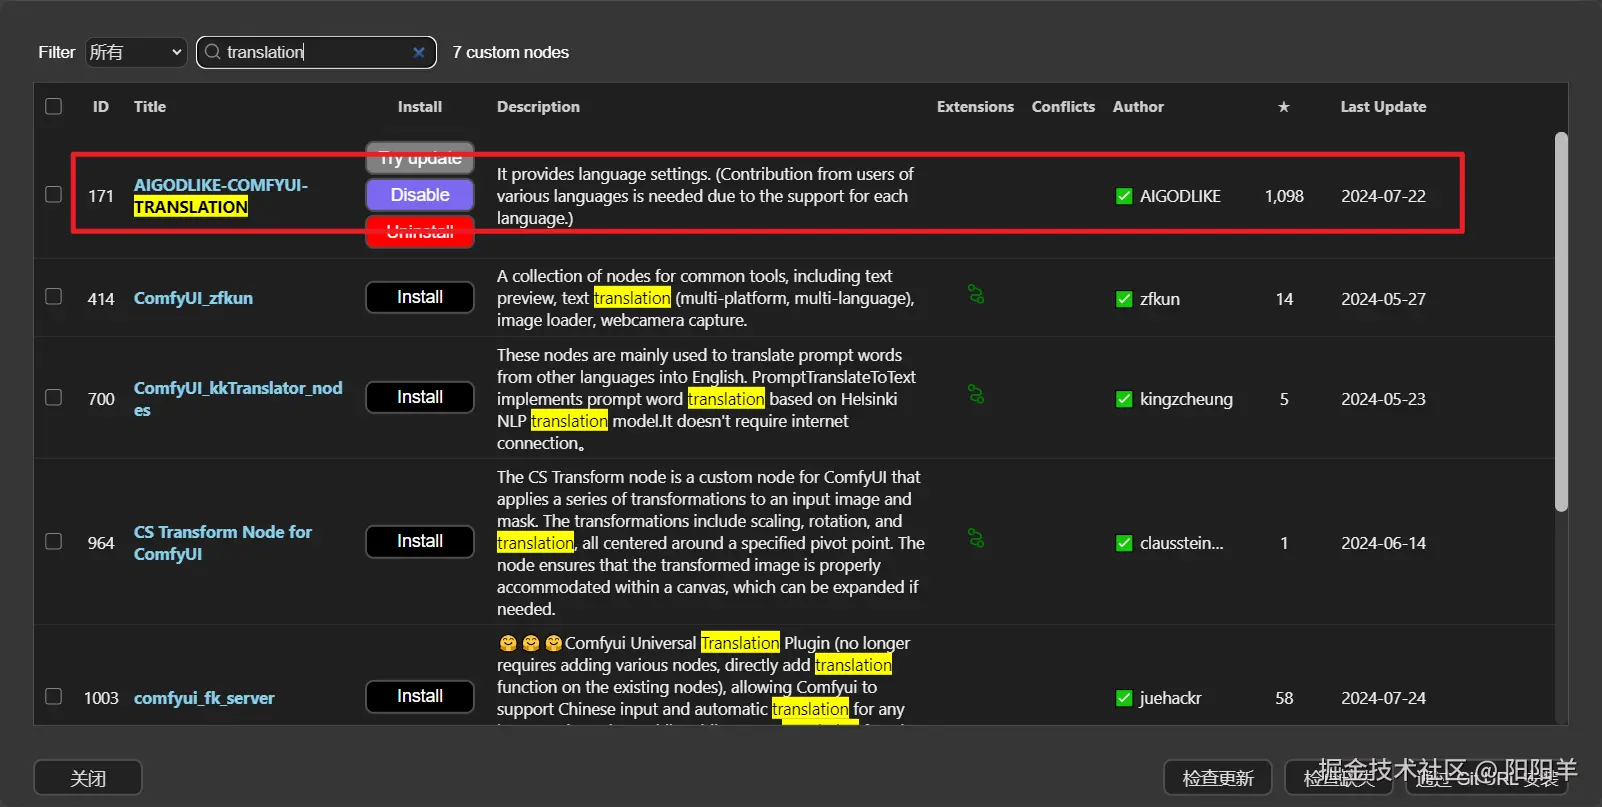Open the CS Transform Node for ComfyUI link

(x=223, y=543)
